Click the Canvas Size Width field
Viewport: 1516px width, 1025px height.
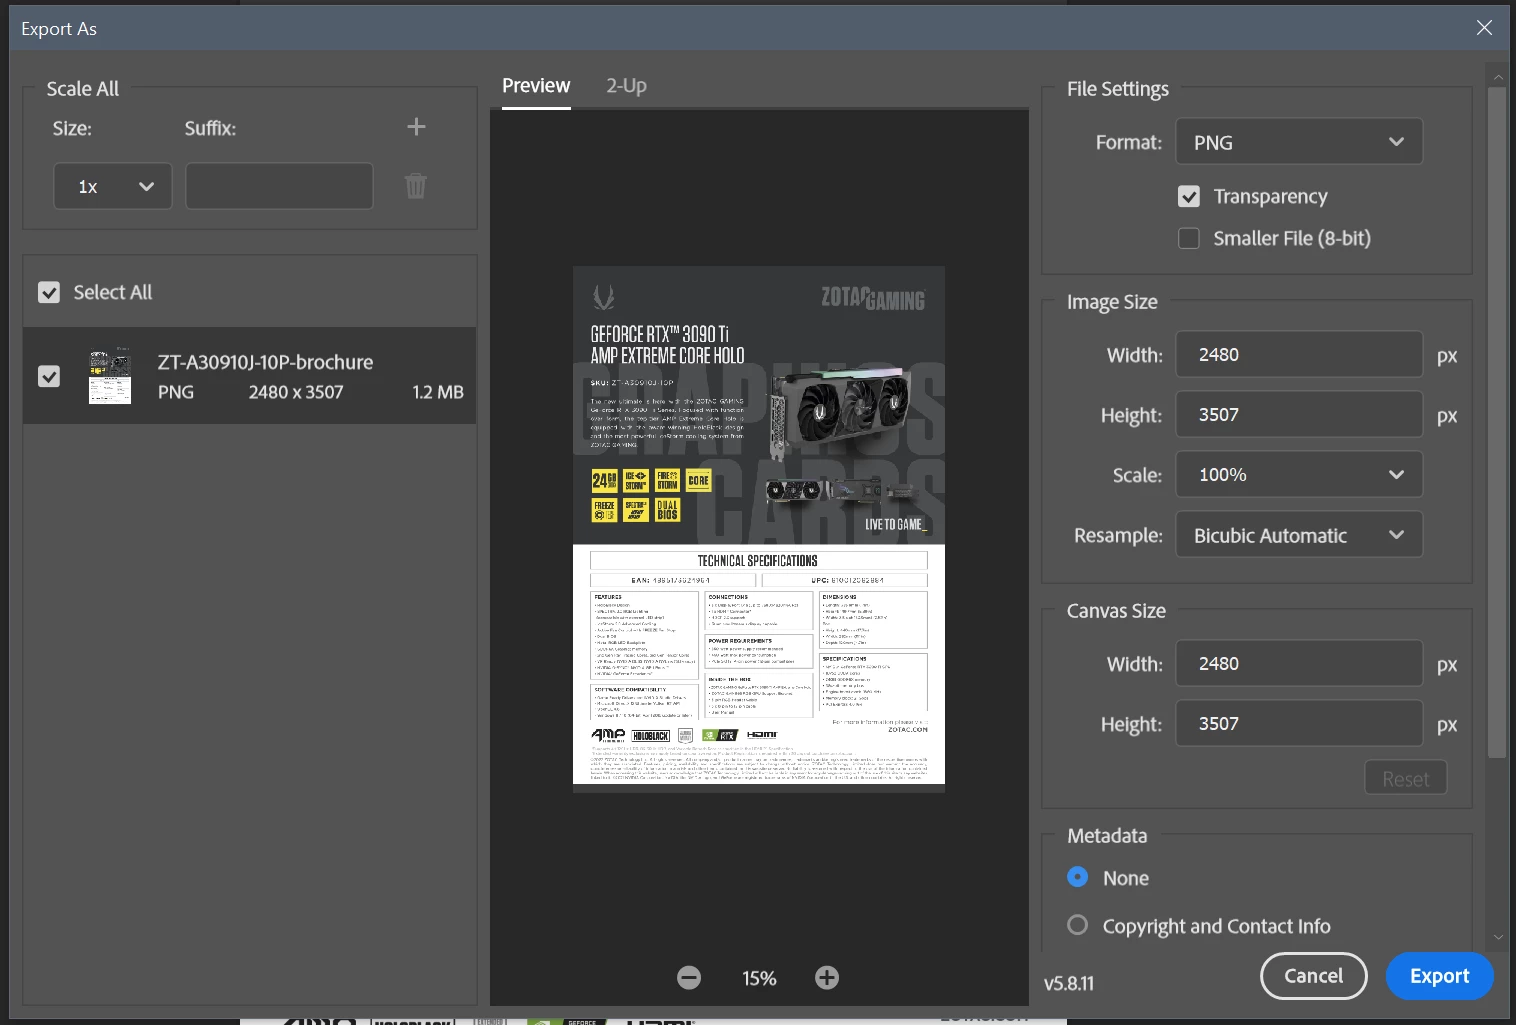[1299, 664]
